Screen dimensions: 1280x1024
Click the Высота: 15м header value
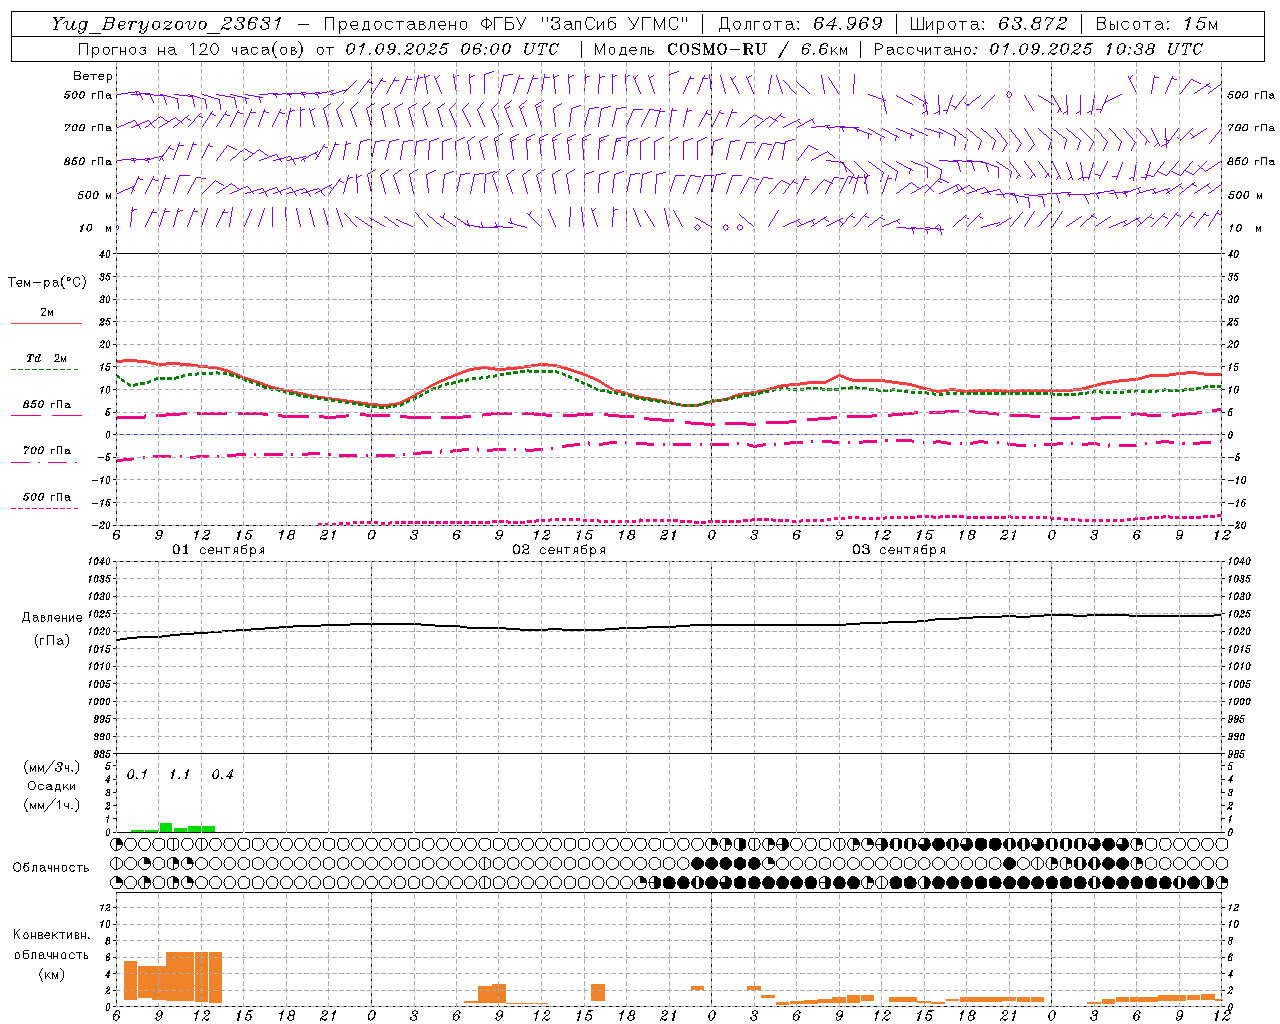coord(1157,24)
